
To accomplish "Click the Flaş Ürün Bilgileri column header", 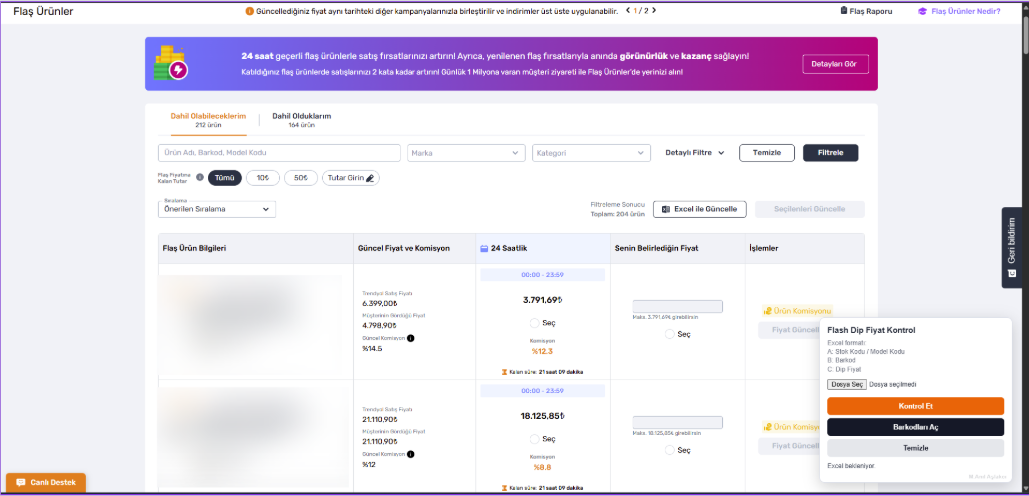I will point(196,249).
